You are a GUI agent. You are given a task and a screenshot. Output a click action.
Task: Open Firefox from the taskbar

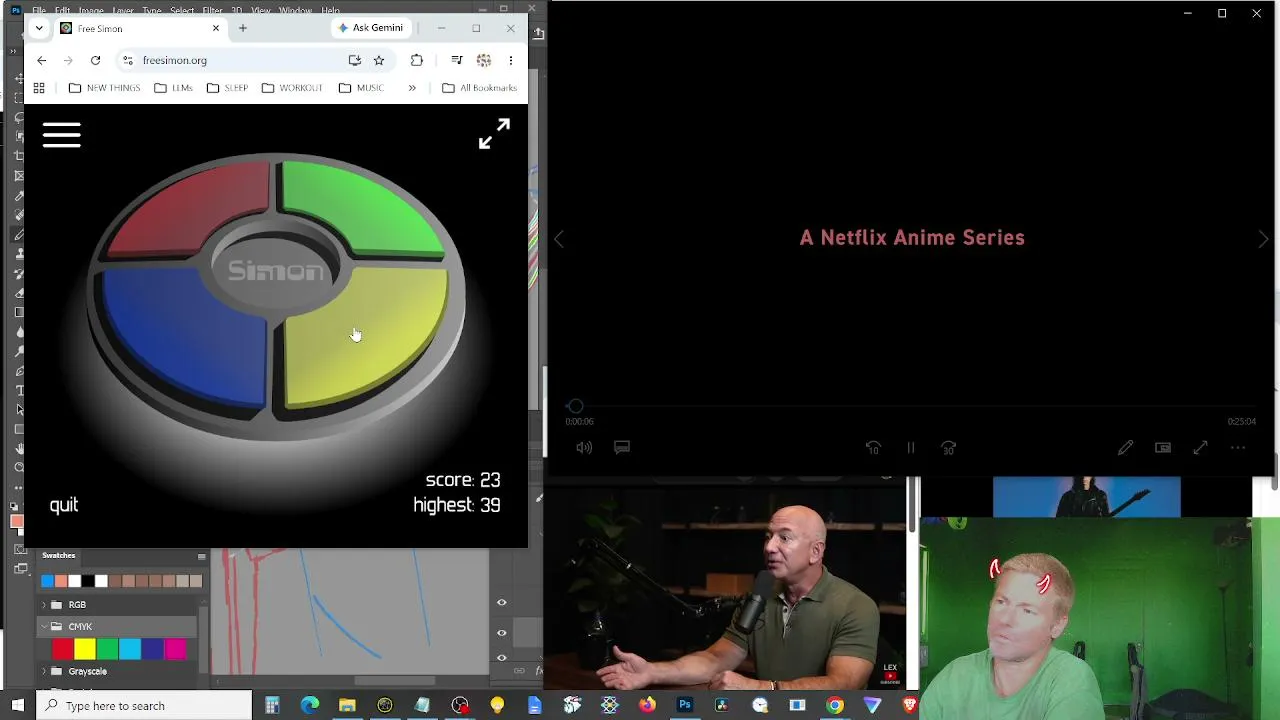[x=647, y=705]
